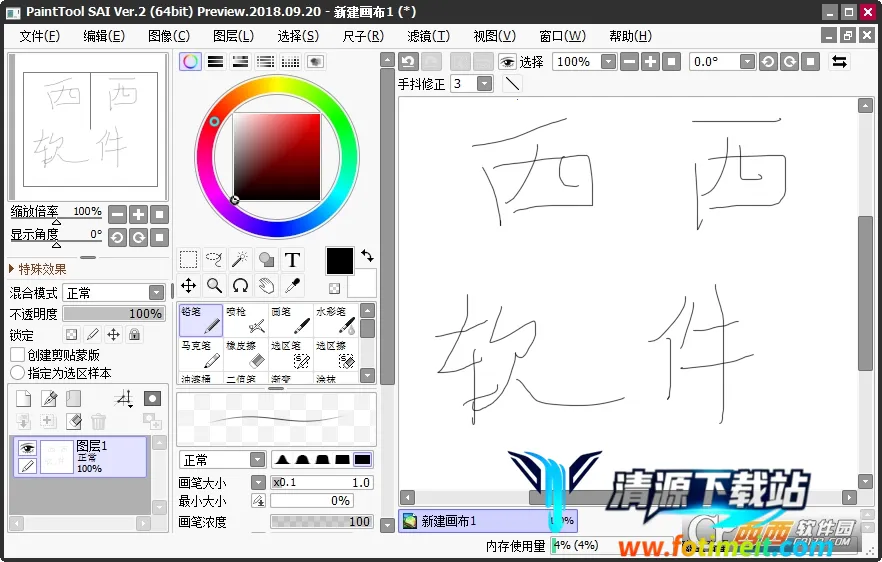Select the hand pan tool
This screenshot has height=562, width=882.
pos(266,286)
